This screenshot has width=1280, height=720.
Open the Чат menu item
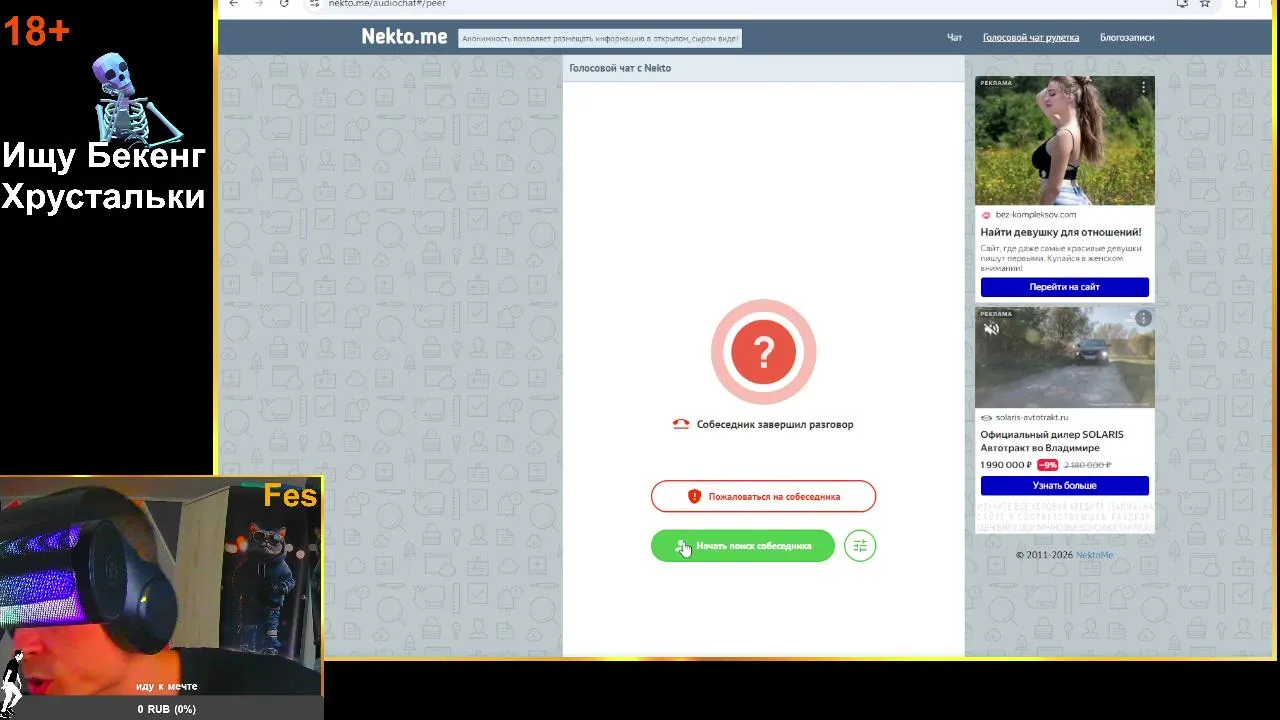(x=954, y=38)
